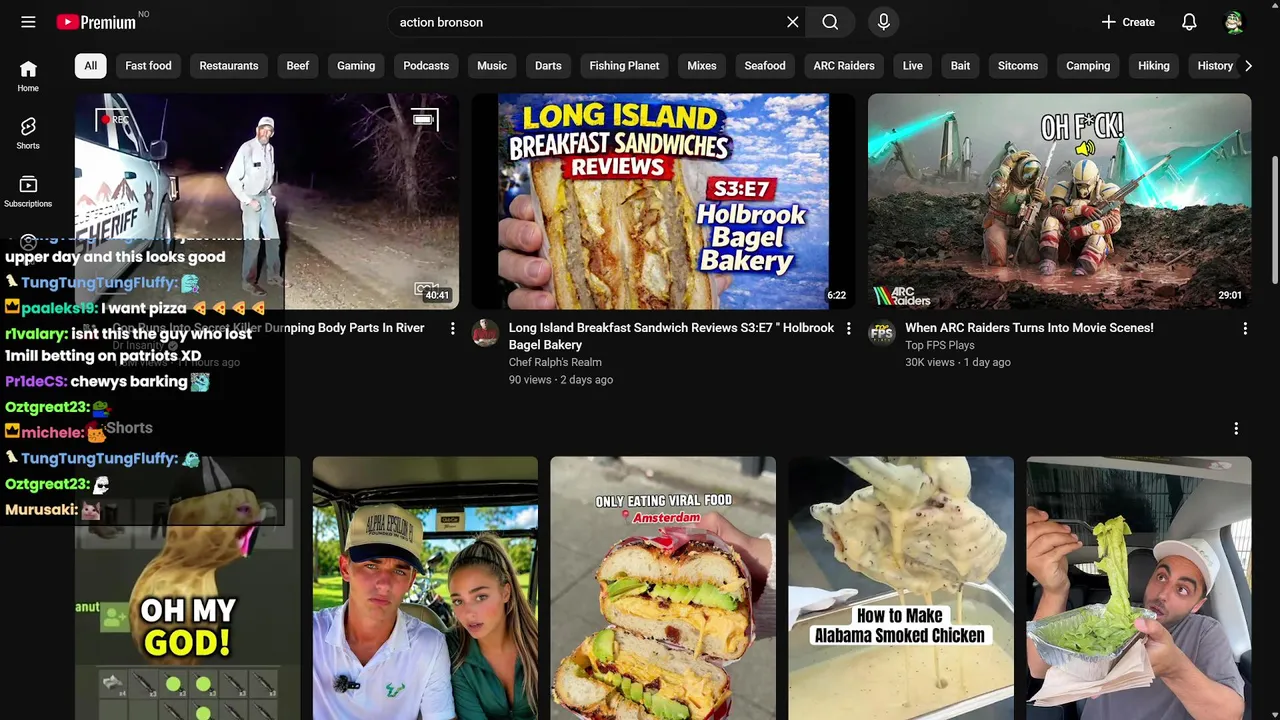Click Top FPS Plays channel avatar
Viewport: 1280px width, 720px height.
click(x=881, y=333)
